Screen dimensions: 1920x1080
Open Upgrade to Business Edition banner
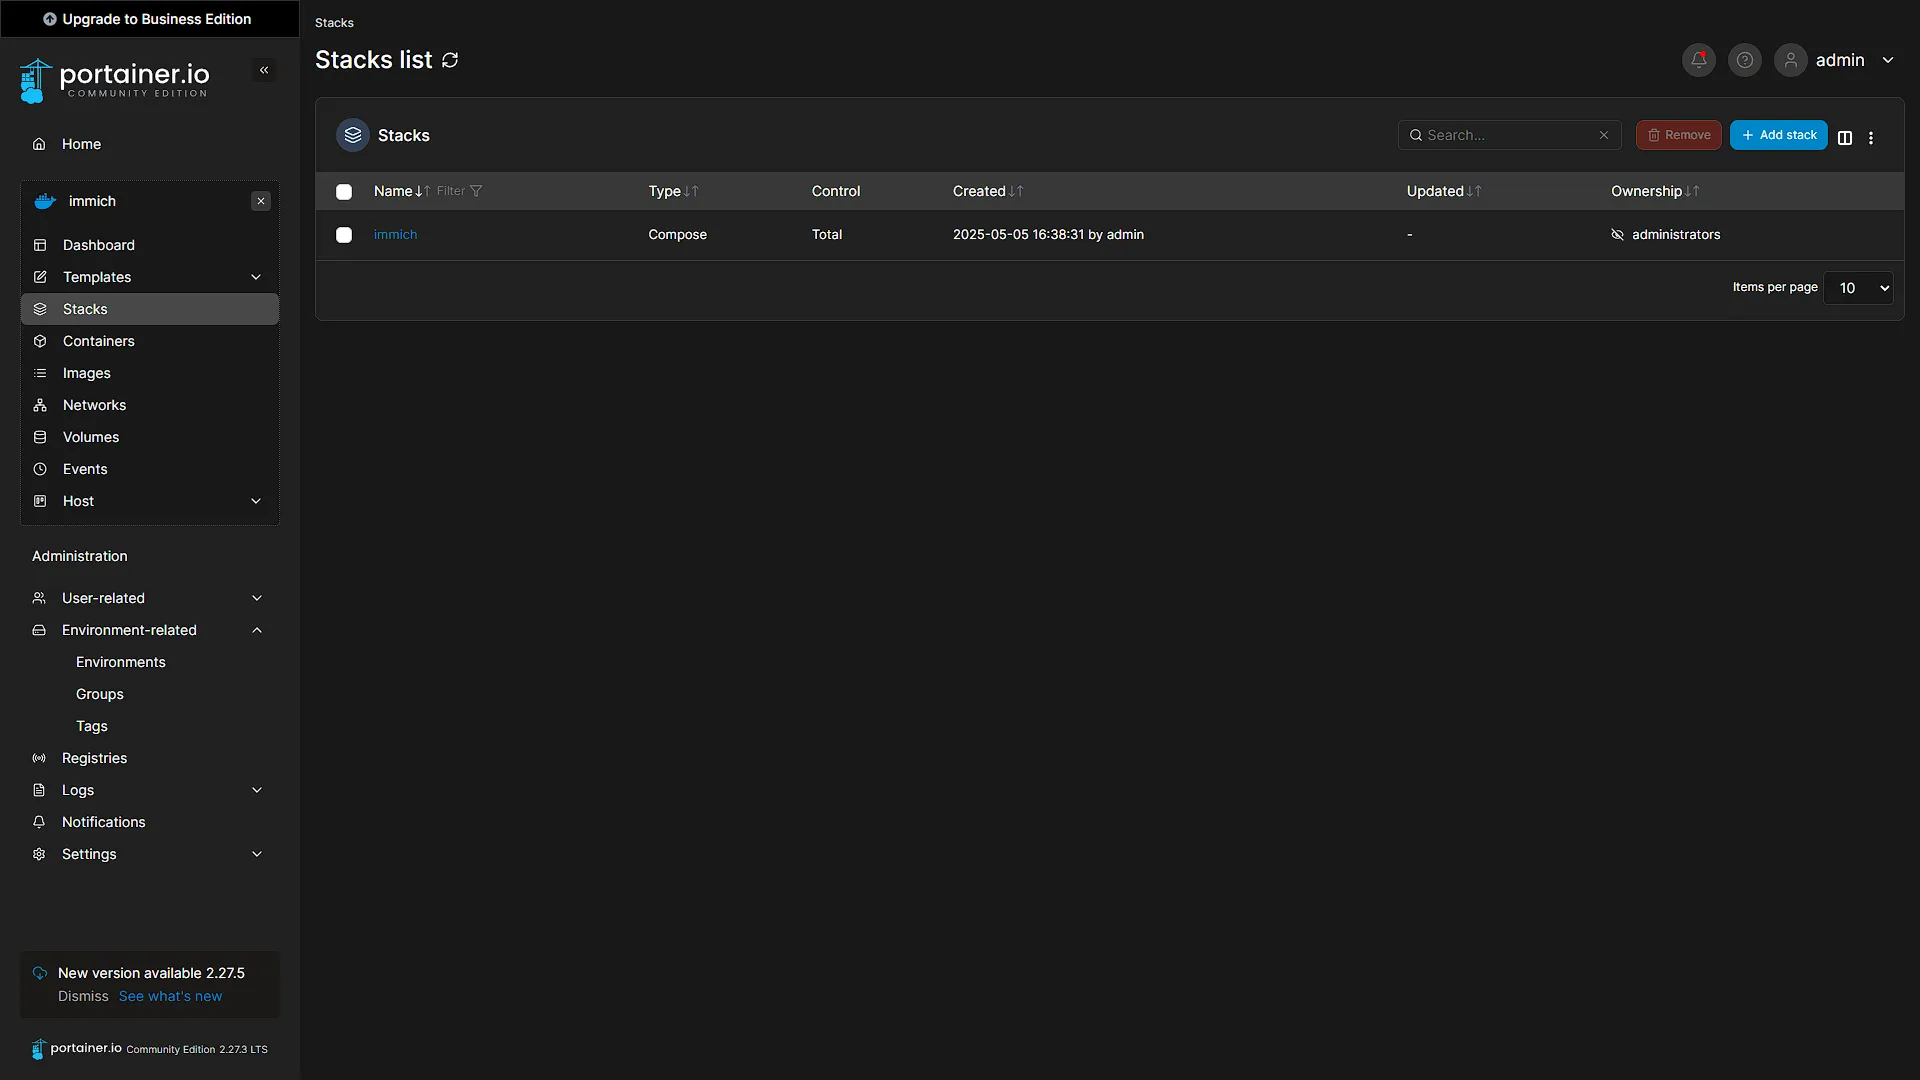point(149,19)
